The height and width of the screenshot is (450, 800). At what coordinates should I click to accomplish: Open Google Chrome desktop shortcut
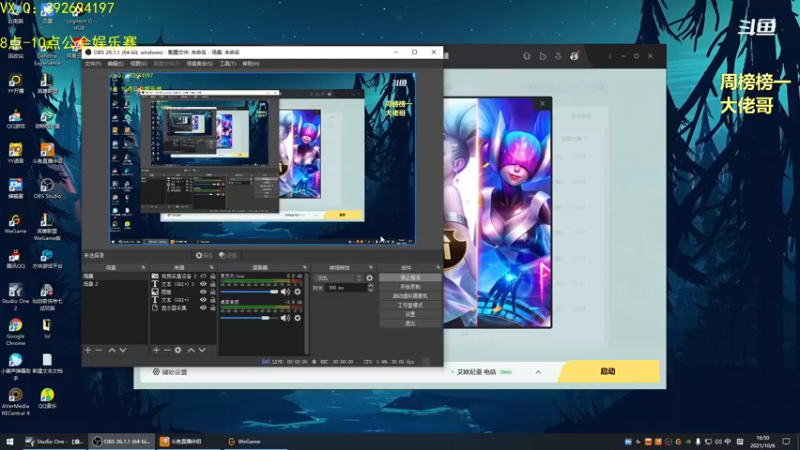[15, 332]
